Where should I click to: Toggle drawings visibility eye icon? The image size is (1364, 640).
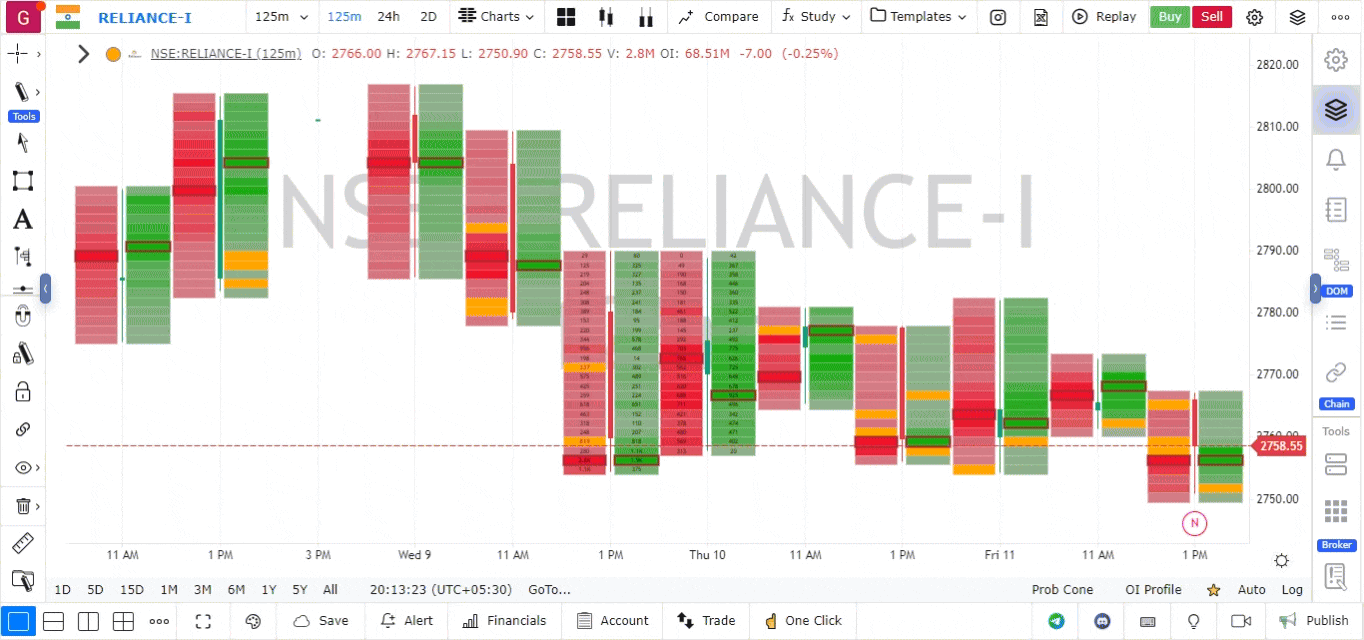pyautogui.click(x=22, y=468)
